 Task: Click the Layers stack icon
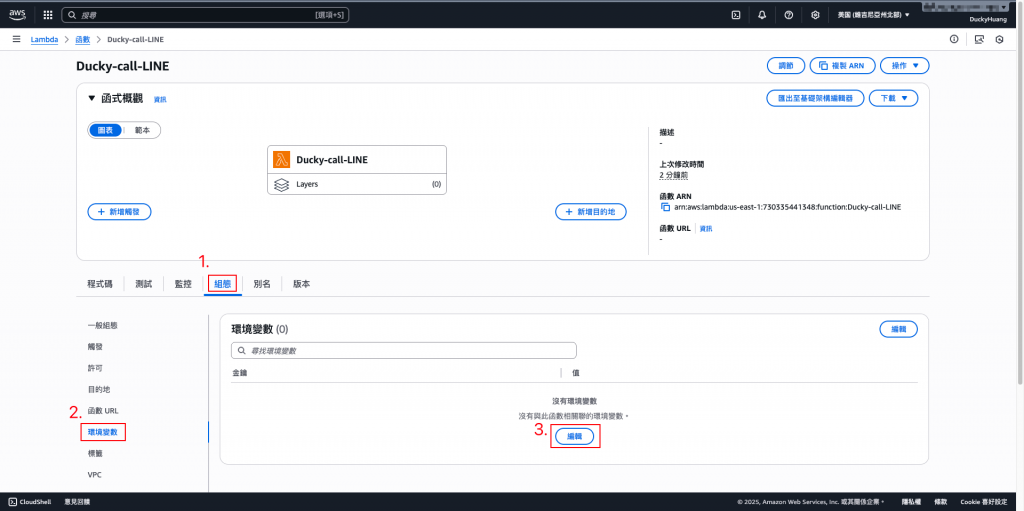pyautogui.click(x=281, y=184)
